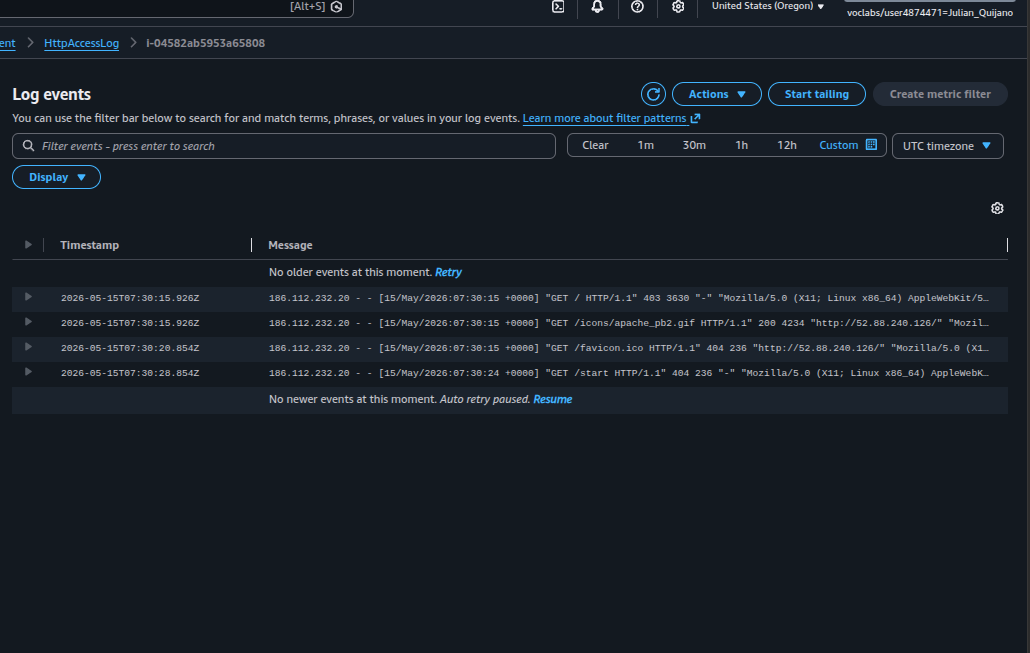Open the United States (Oregon) region selector

767,6
